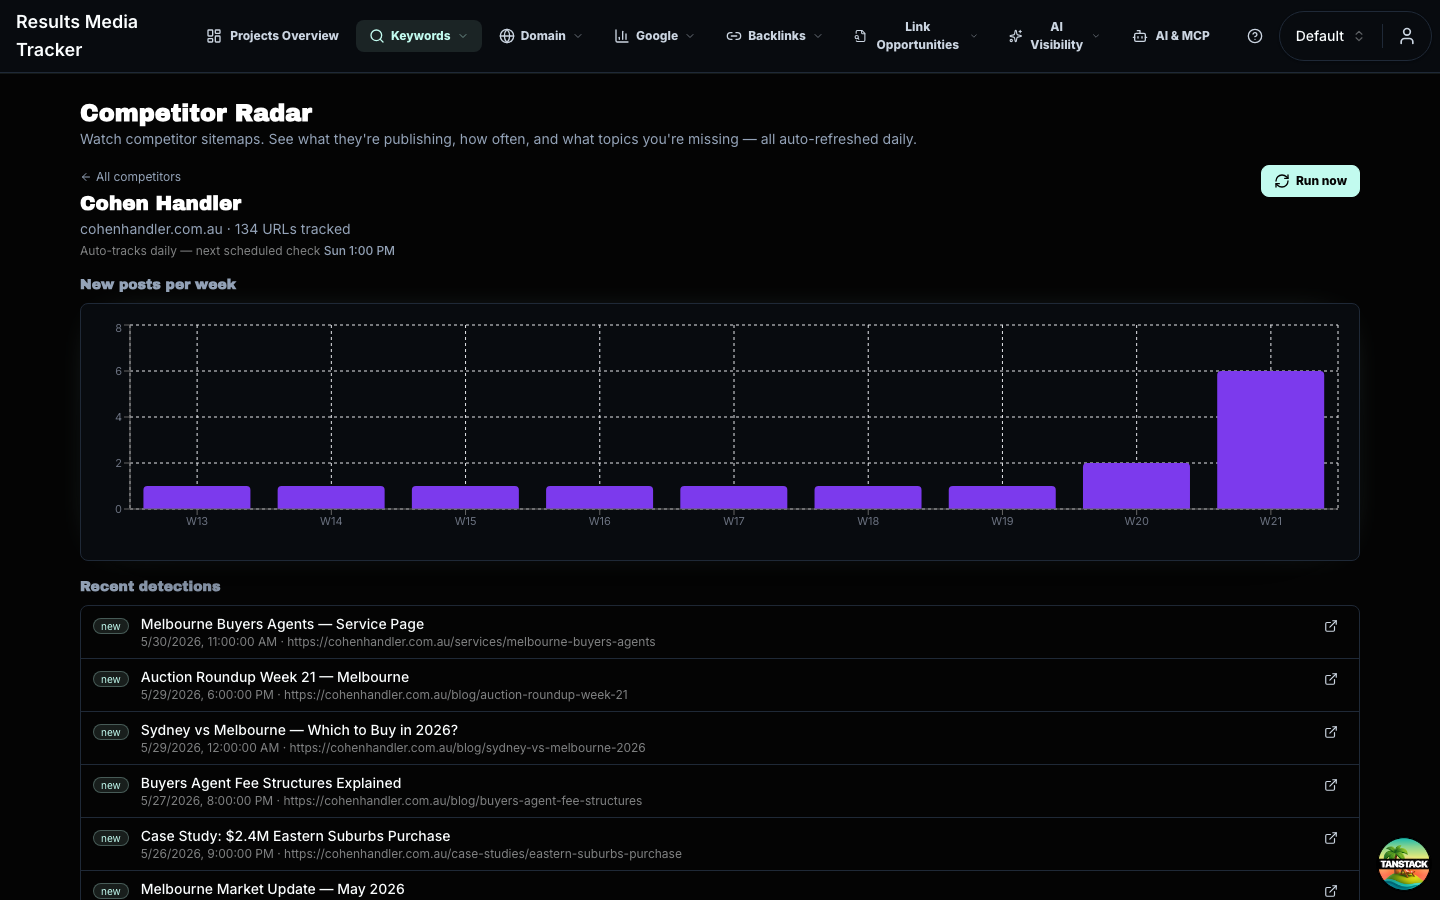Open Case Study Eastern Suburbs external link
The height and width of the screenshot is (900, 1440).
coord(1331,838)
